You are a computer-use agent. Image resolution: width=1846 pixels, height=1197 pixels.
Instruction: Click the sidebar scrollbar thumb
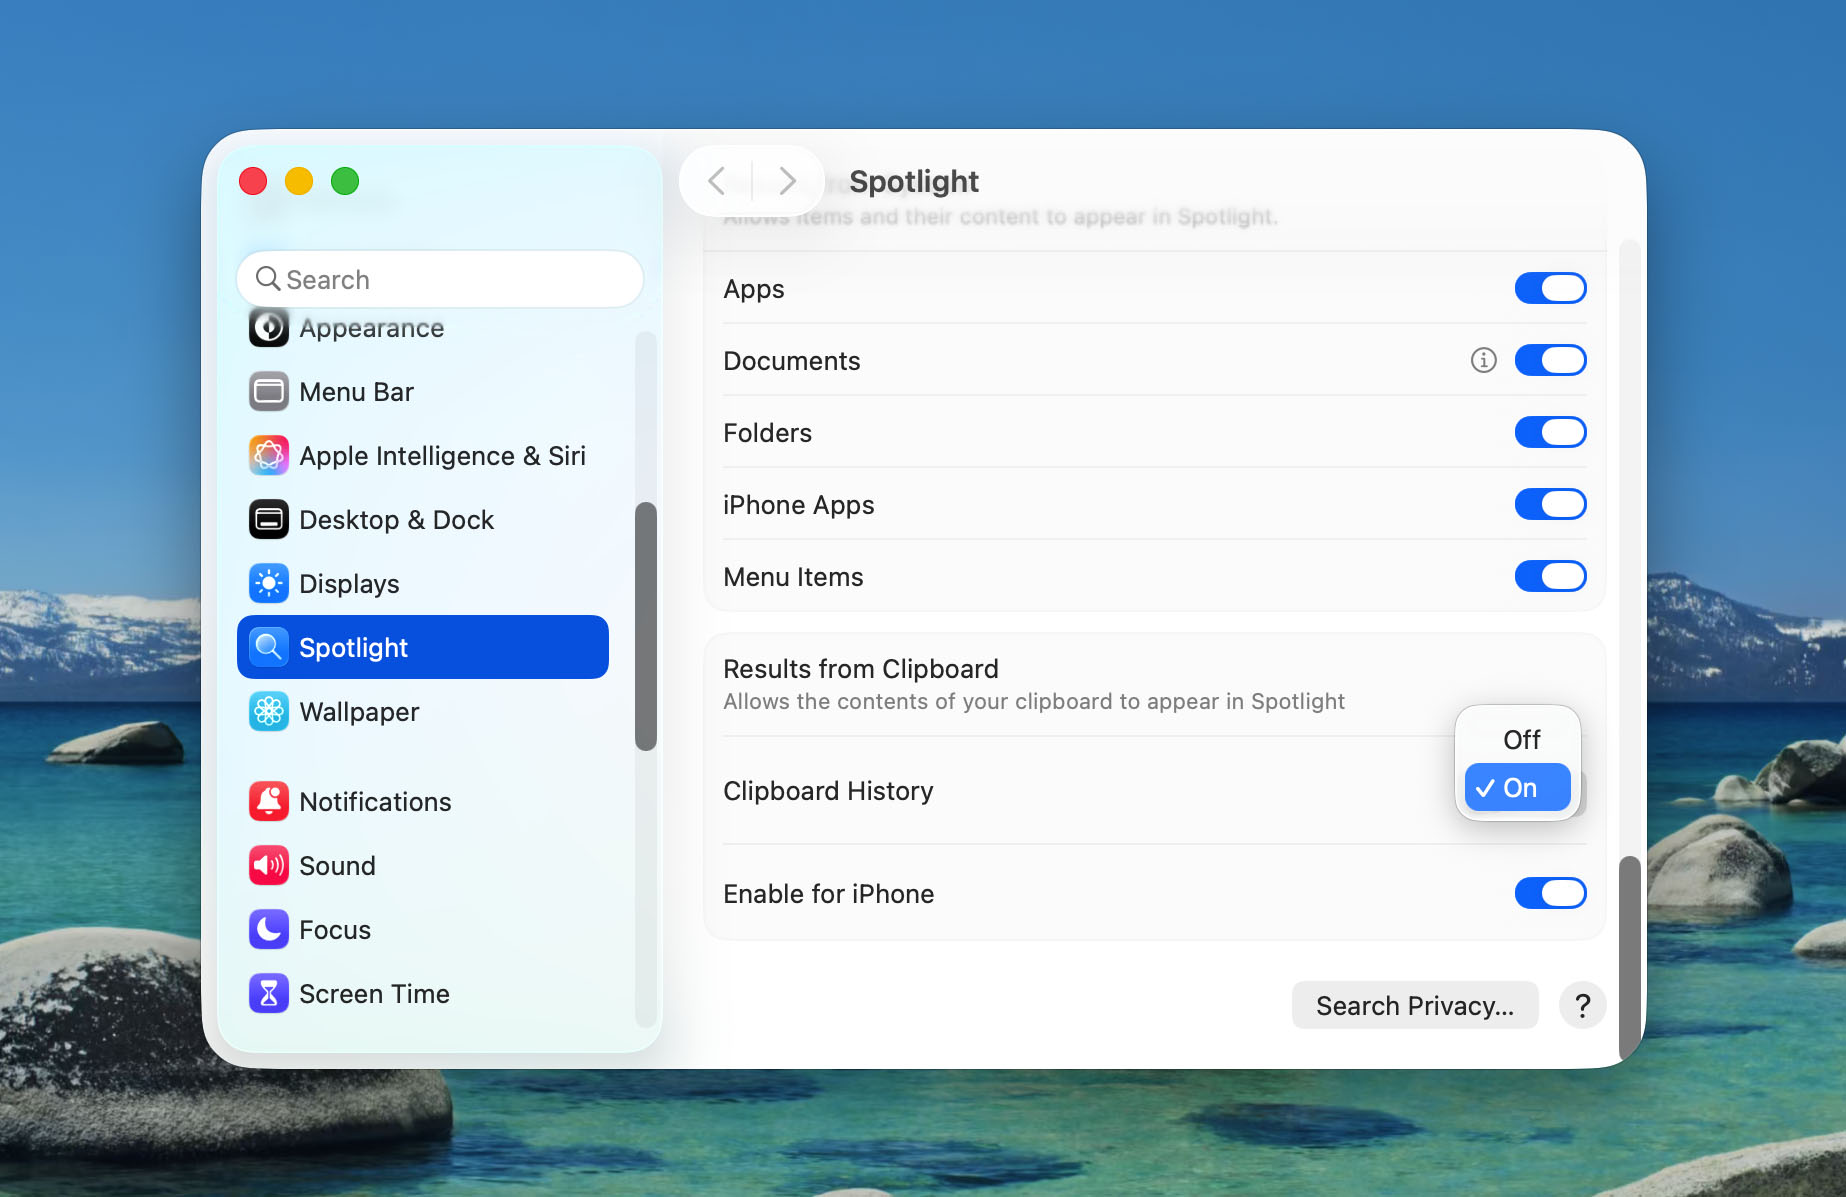tap(646, 626)
